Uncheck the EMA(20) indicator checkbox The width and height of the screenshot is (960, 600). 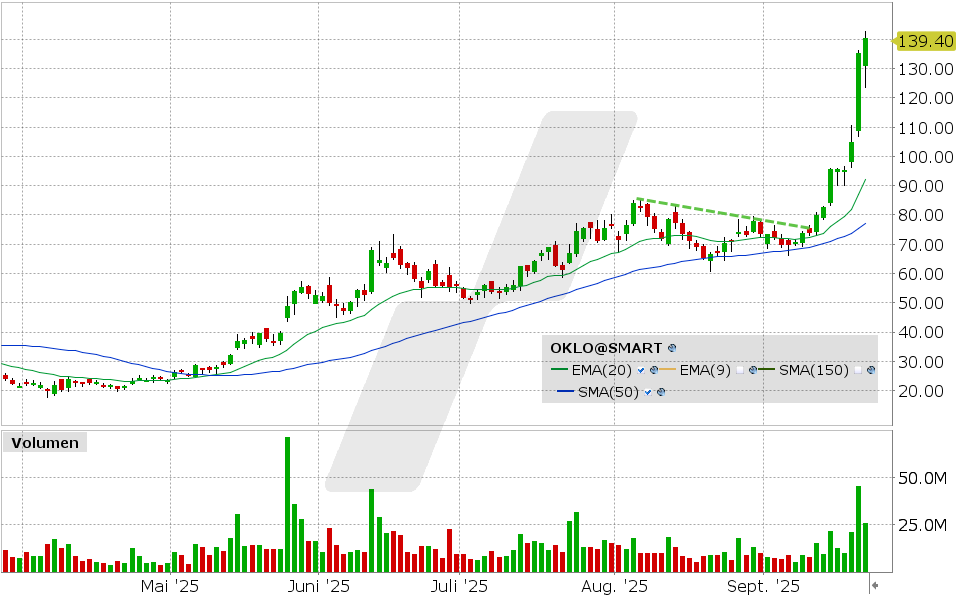(x=641, y=370)
